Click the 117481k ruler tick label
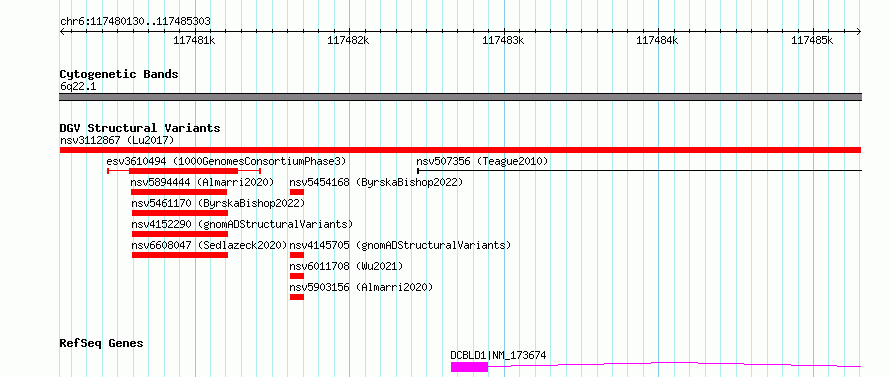Image resolution: width=890 pixels, height=377 pixels. [194, 40]
